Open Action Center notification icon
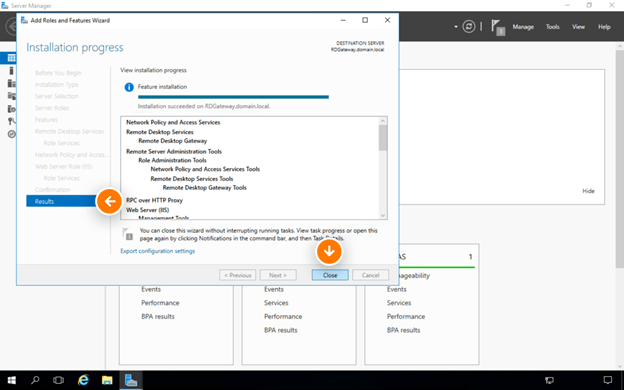 [608, 380]
